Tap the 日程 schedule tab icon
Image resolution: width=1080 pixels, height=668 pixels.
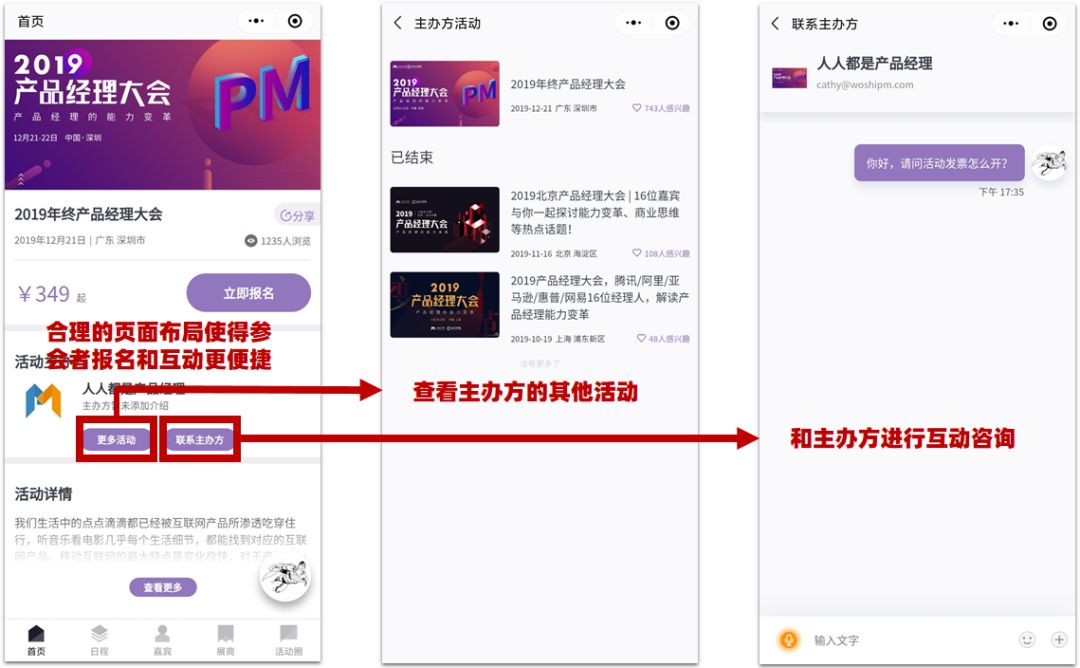(x=99, y=633)
